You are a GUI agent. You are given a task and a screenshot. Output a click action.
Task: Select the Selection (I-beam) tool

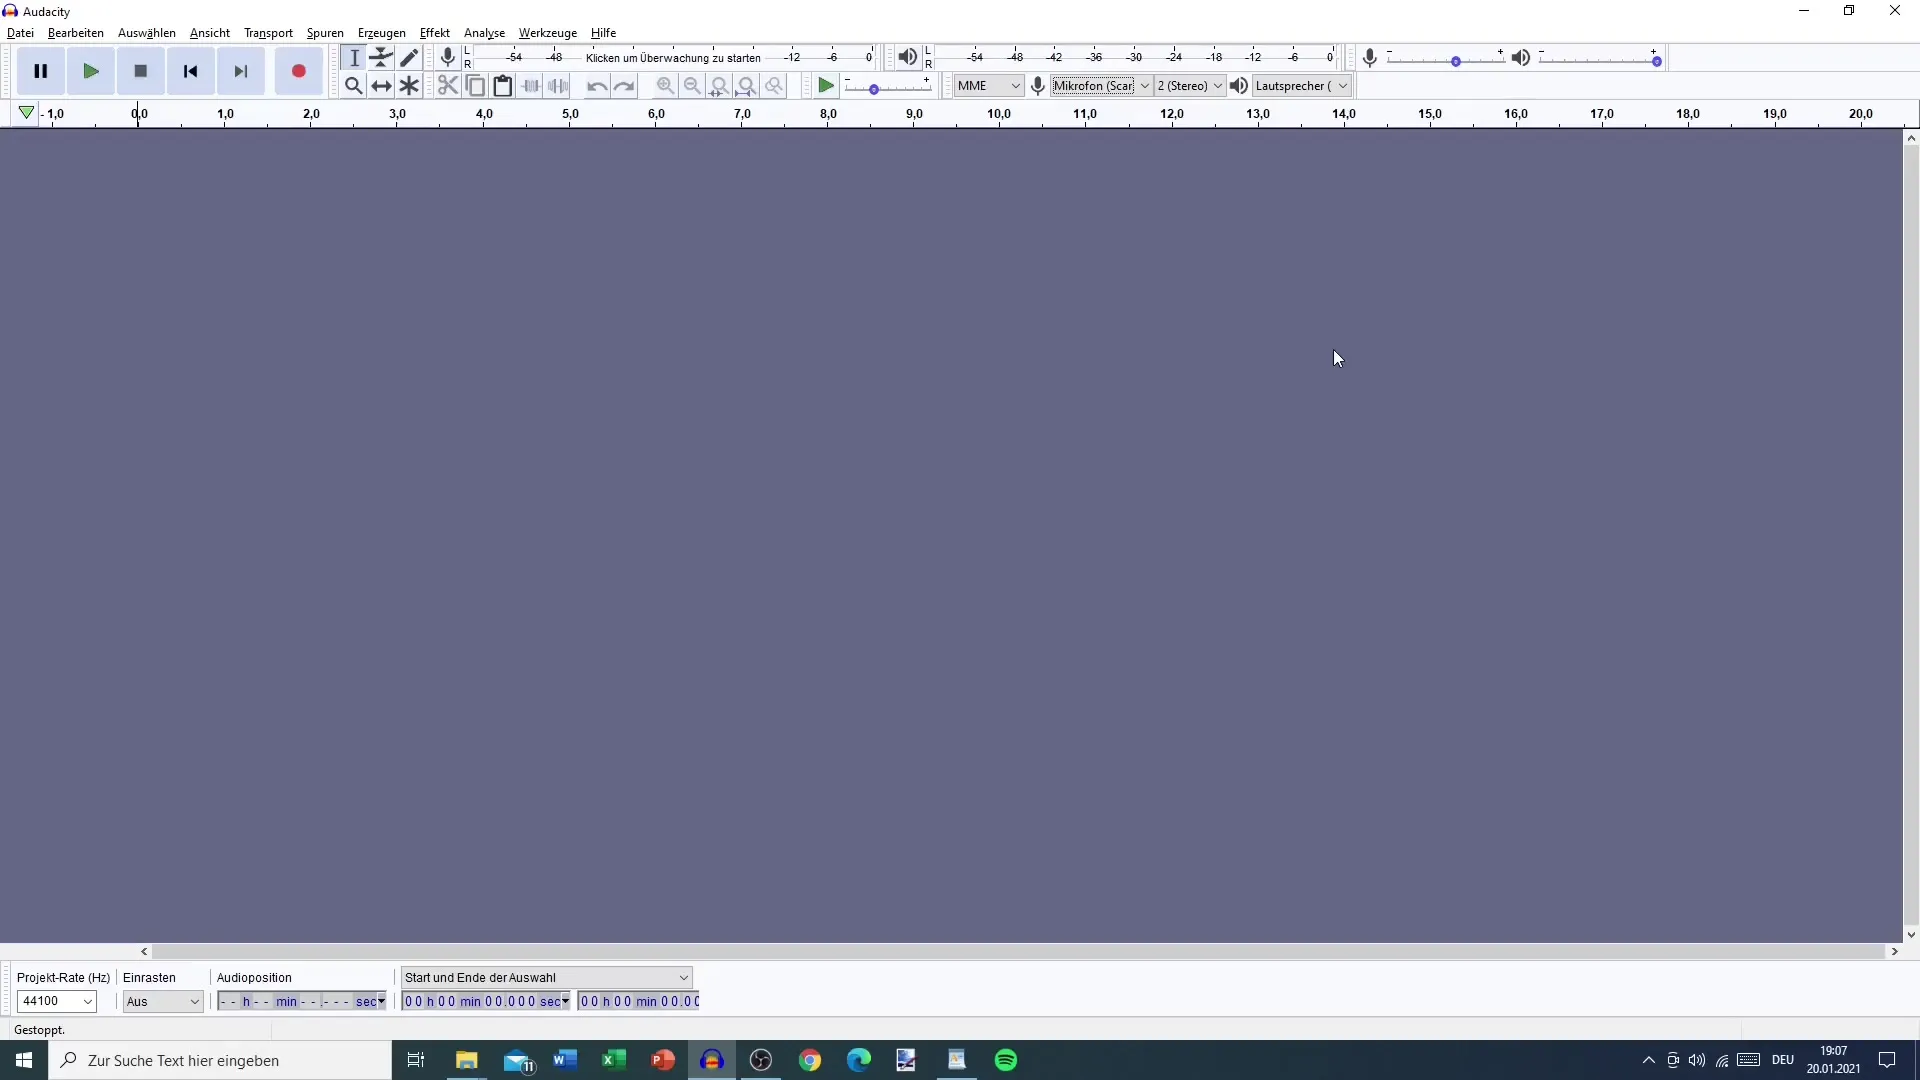[x=354, y=58]
